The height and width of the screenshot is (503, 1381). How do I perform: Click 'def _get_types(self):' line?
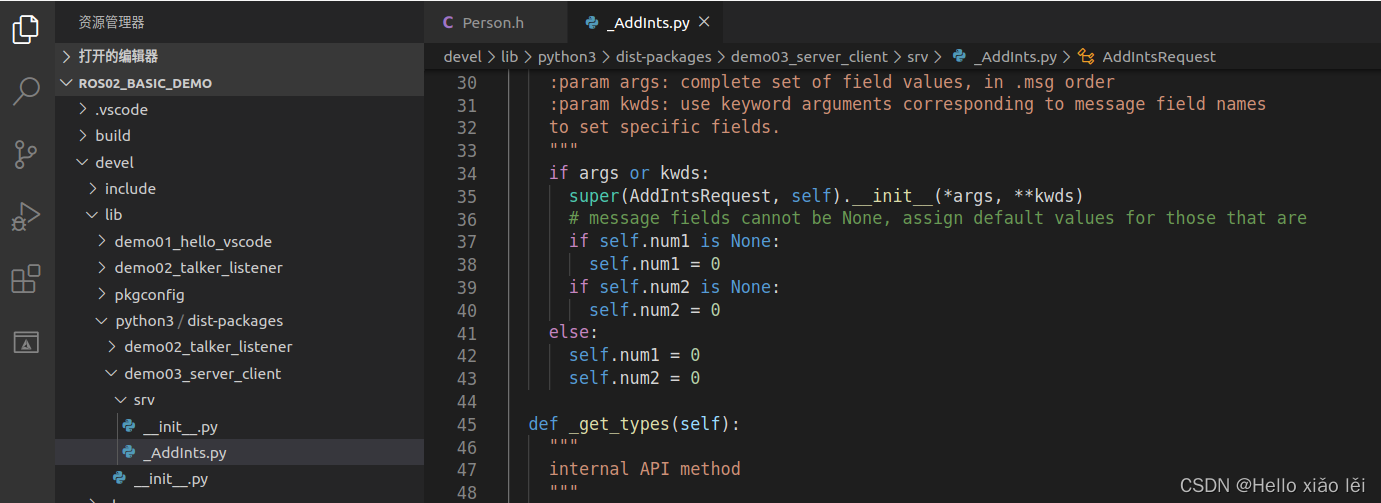(x=634, y=424)
